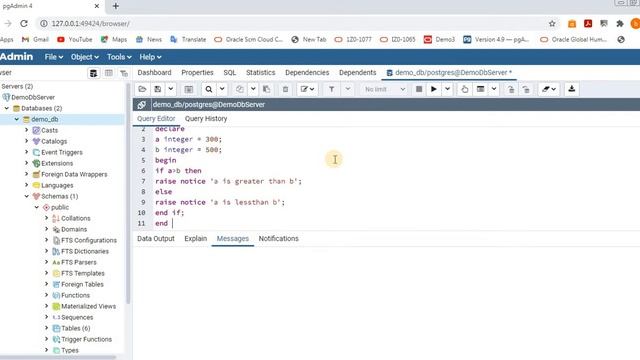Switch to the Notifications tab
The height and width of the screenshot is (360, 640).
pos(278,238)
